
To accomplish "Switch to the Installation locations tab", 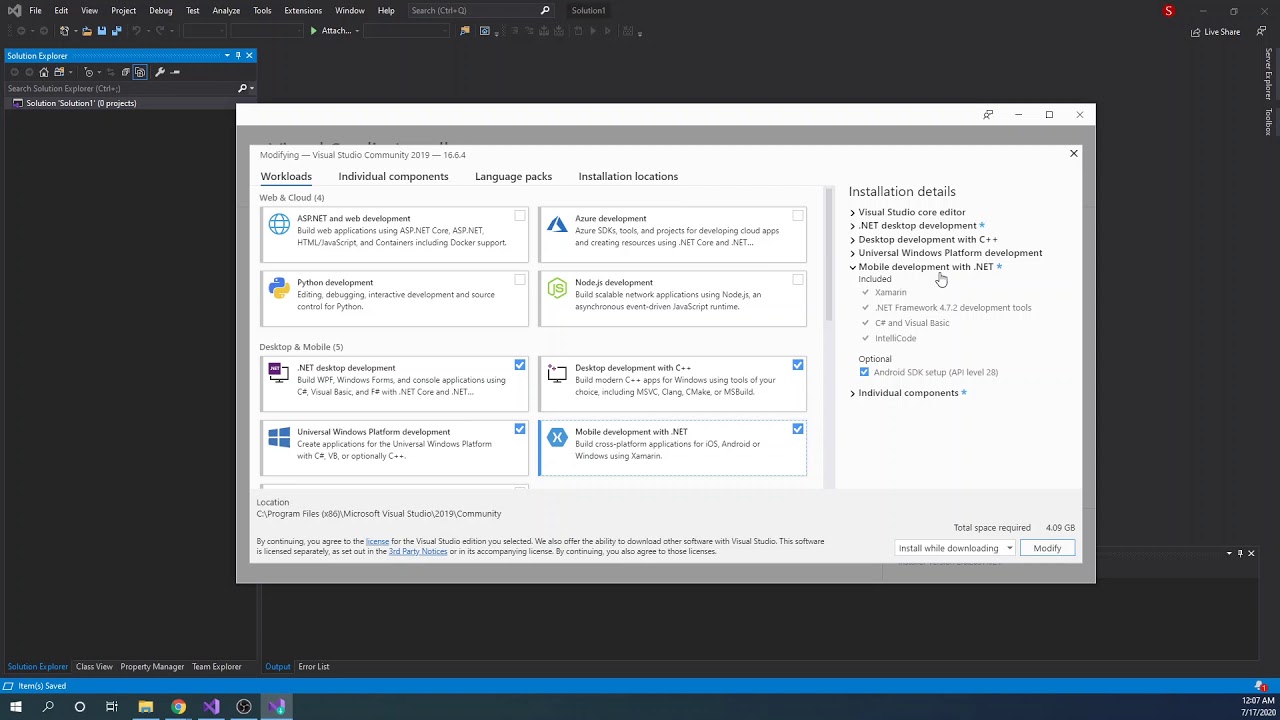I will pos(628,176).
